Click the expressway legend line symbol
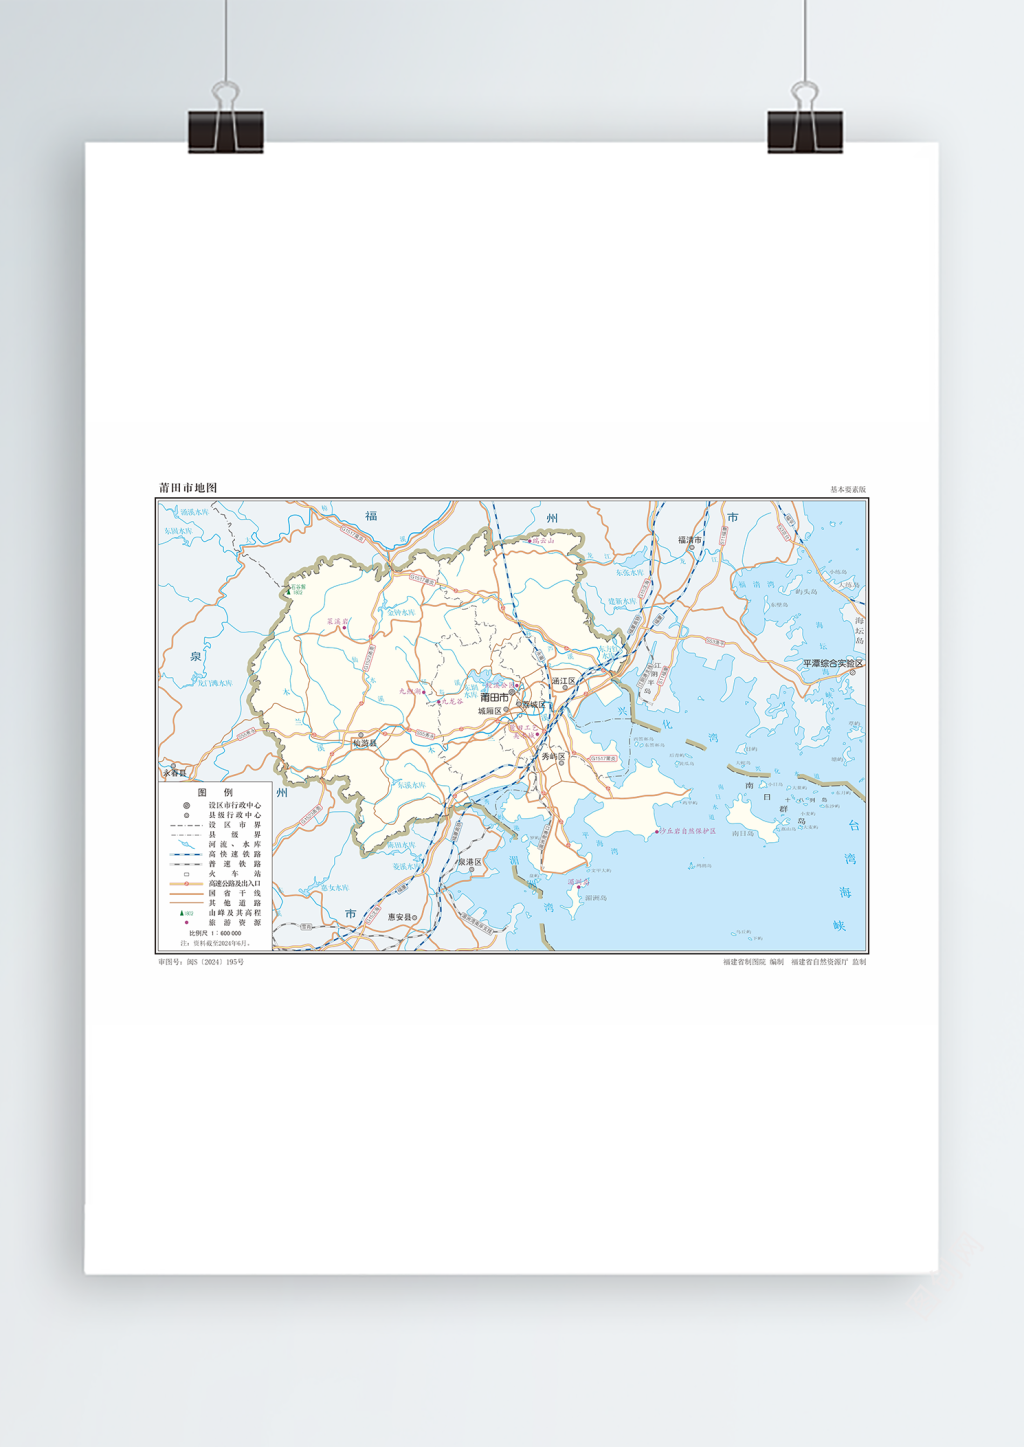This screenshot has width=1024, height=1447. [186, 884]
